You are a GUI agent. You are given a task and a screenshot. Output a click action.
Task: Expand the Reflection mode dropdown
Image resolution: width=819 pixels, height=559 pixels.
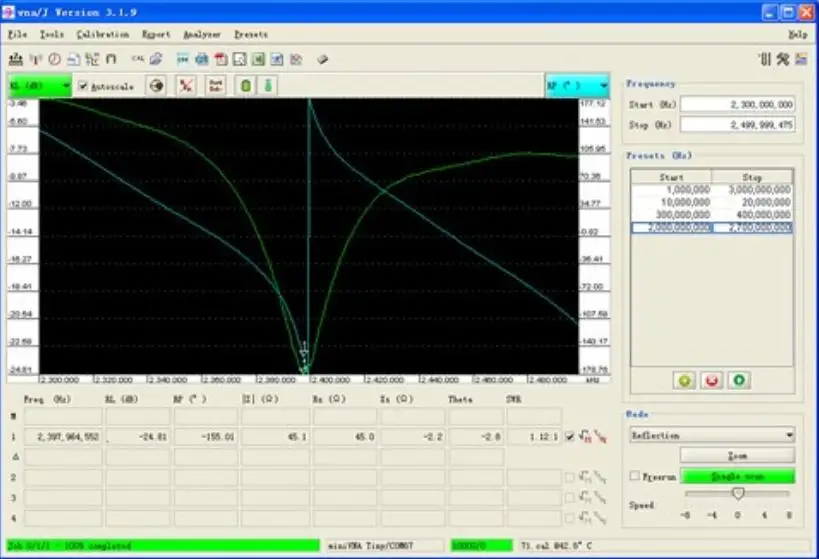[x=712, y=435]
